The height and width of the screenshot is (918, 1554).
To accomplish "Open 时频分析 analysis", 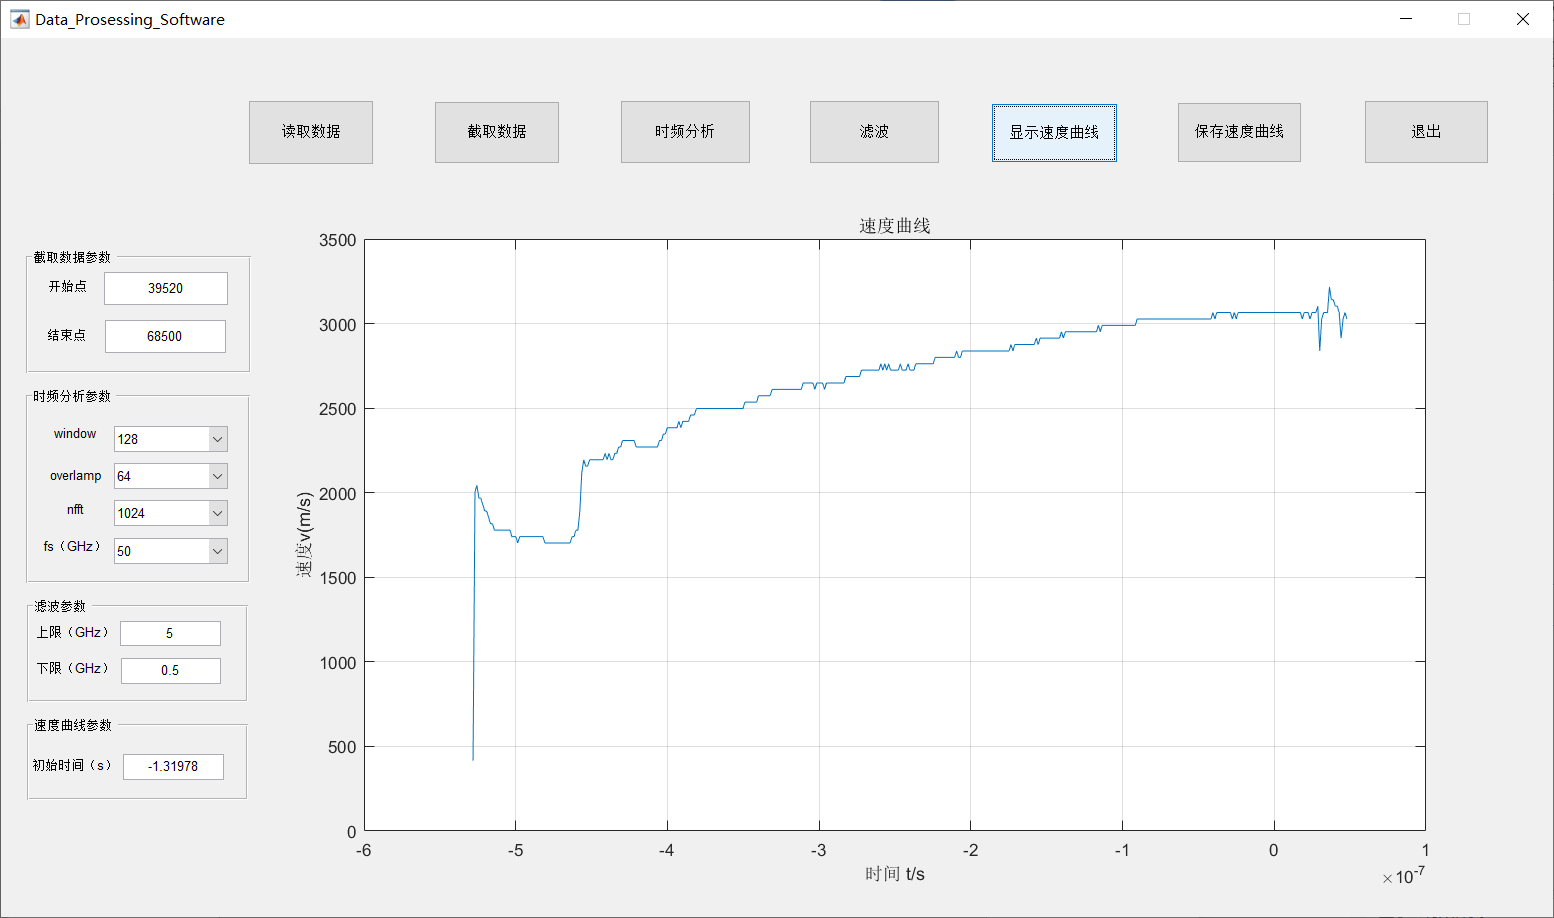I will [685, 132].
